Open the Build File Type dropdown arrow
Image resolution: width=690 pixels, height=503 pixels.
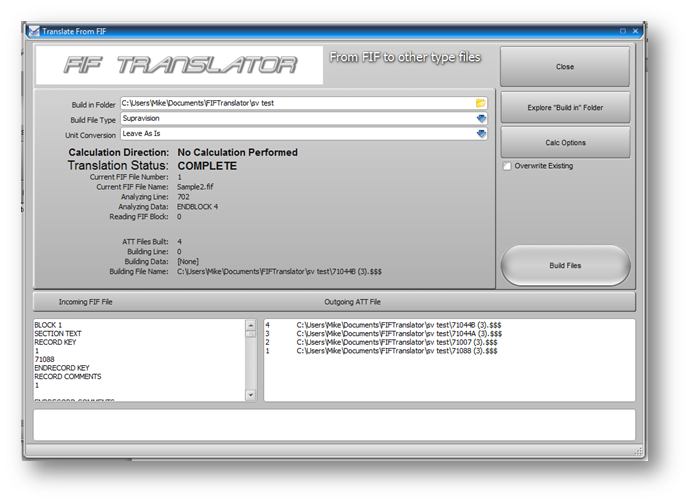(481, 118)
